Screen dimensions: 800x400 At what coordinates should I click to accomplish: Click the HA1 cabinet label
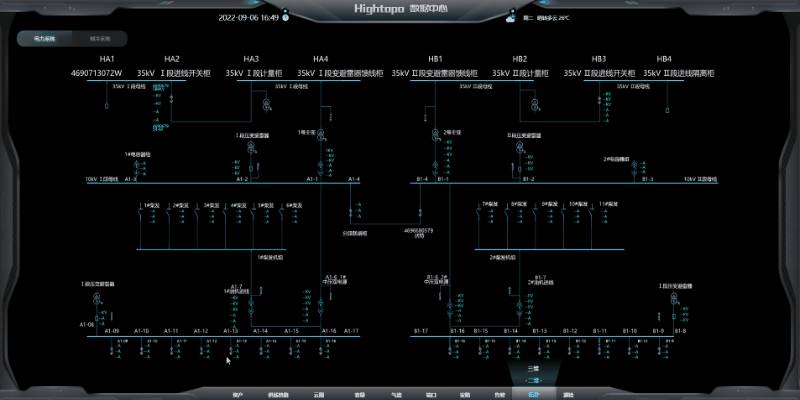click(106, 59)
